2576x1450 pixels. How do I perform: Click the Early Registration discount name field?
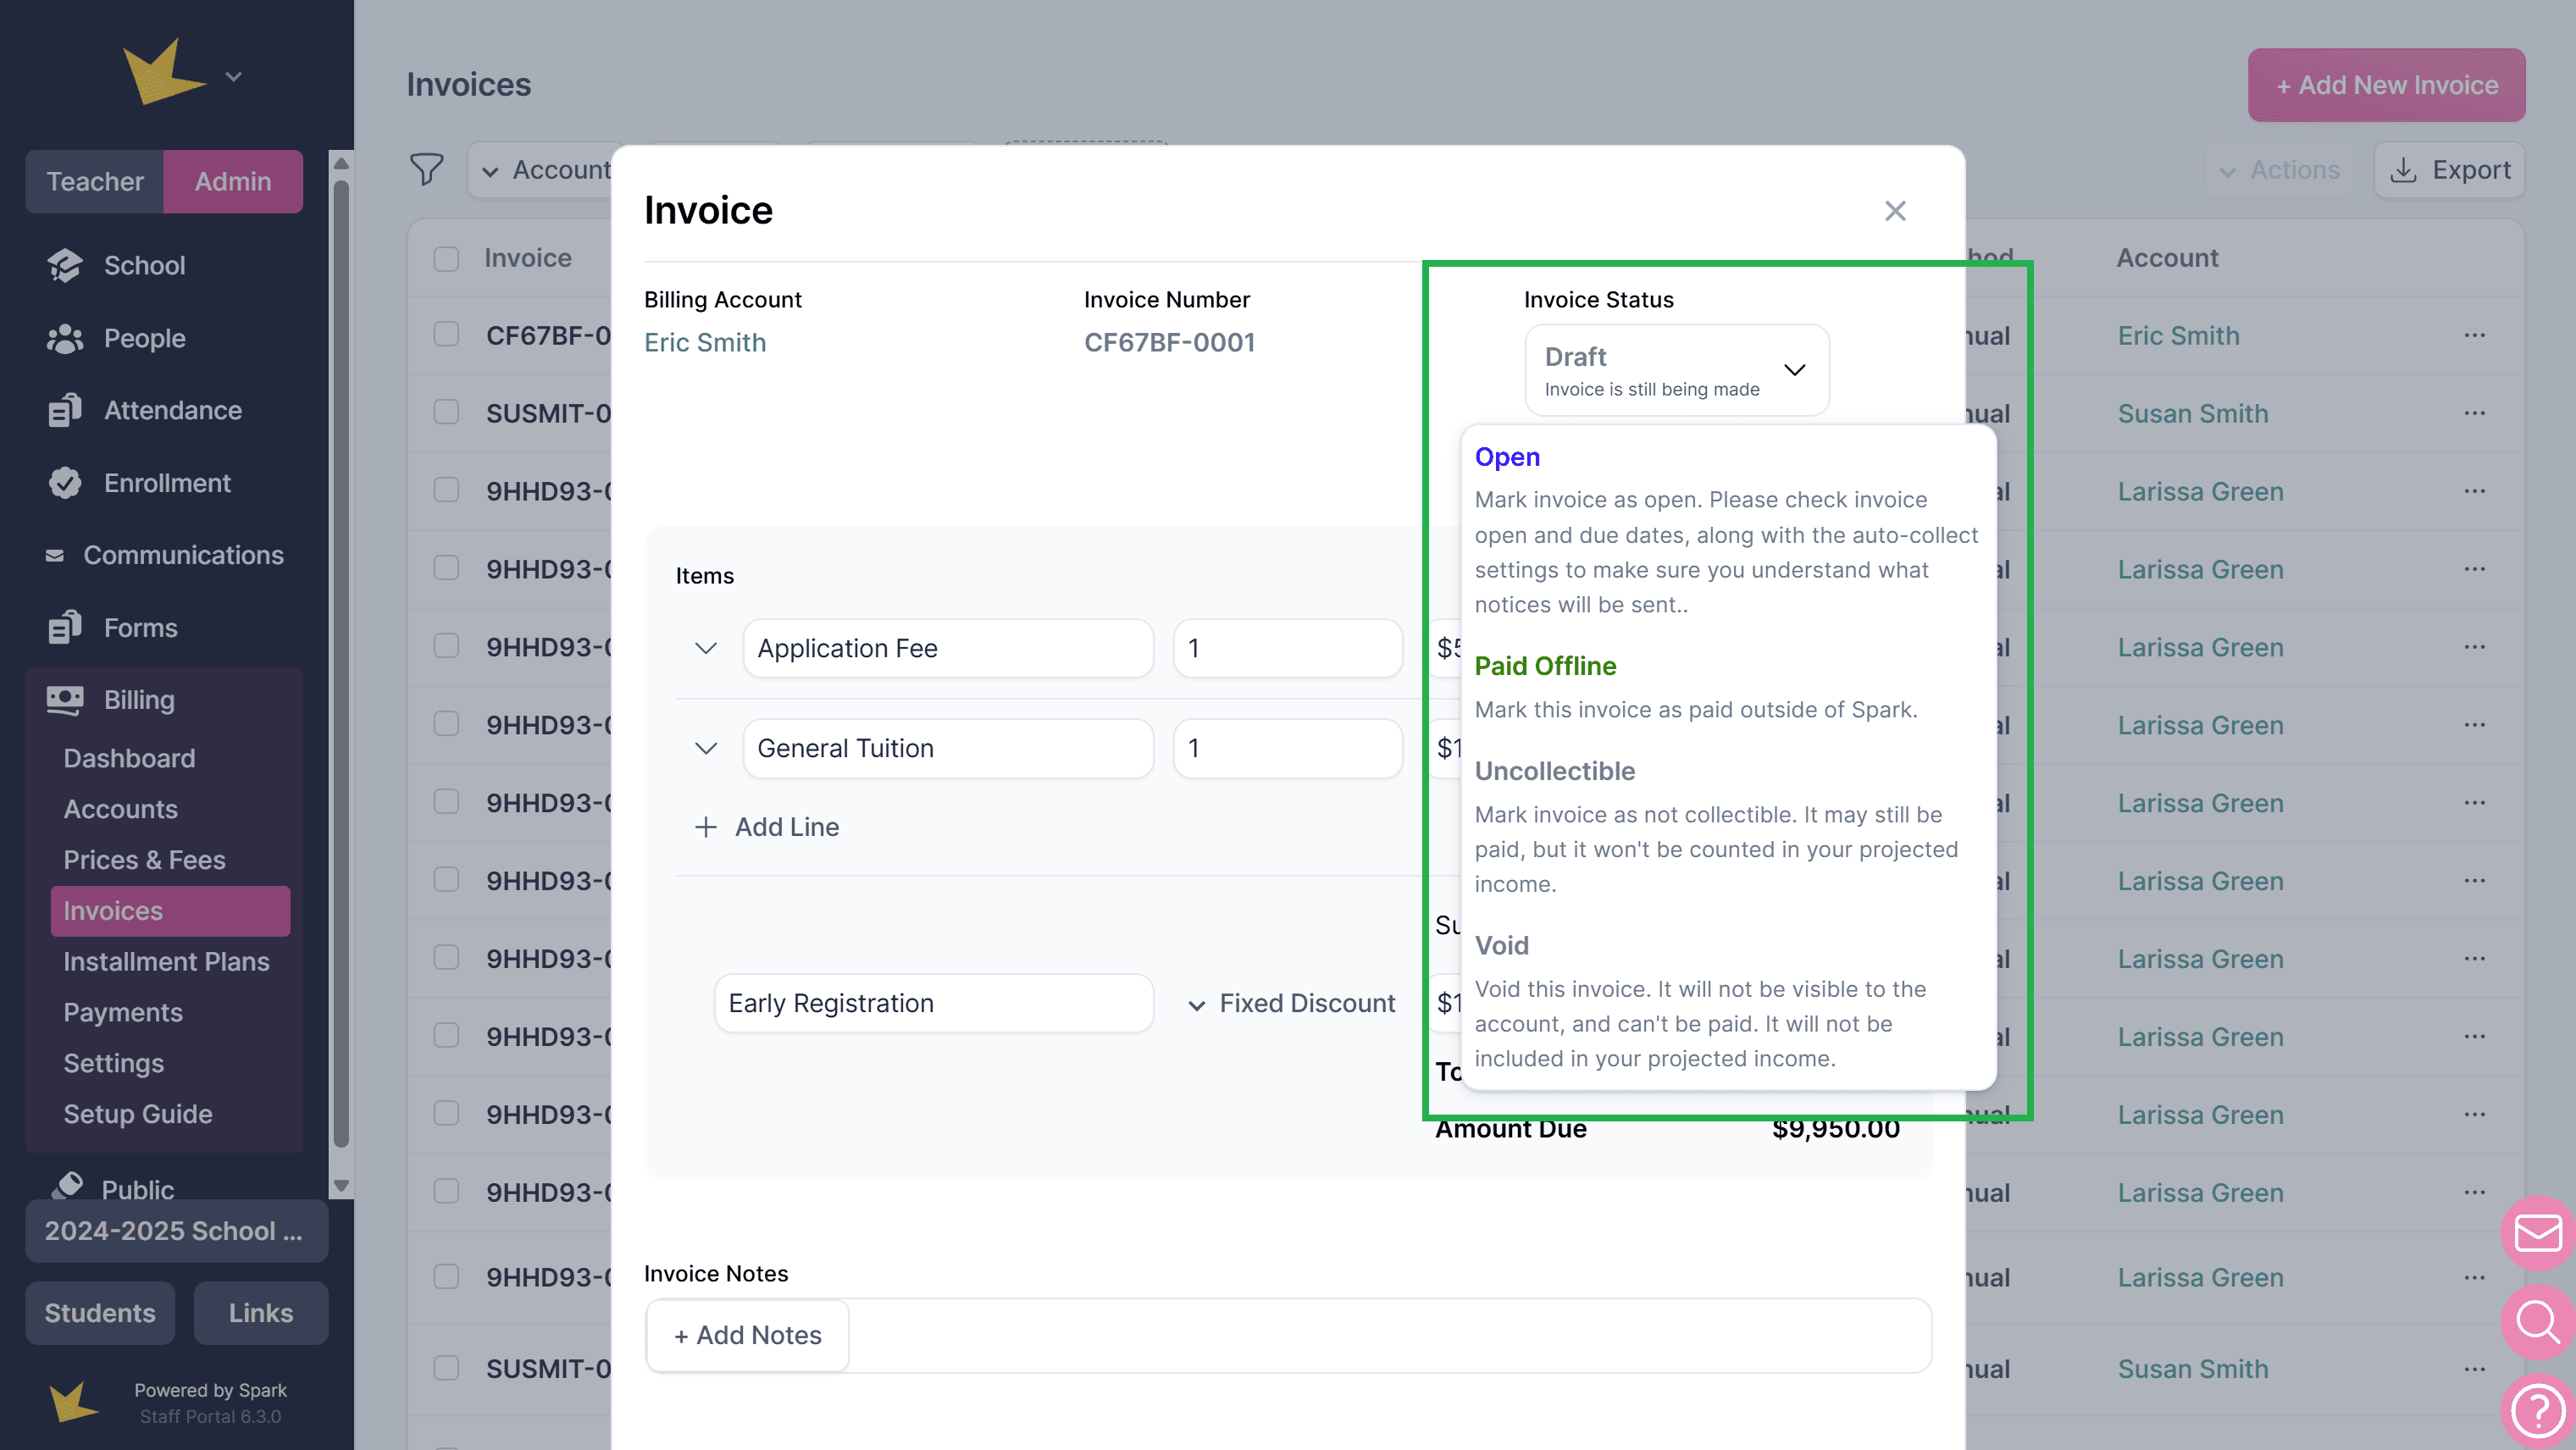[x=933, y=1003]
